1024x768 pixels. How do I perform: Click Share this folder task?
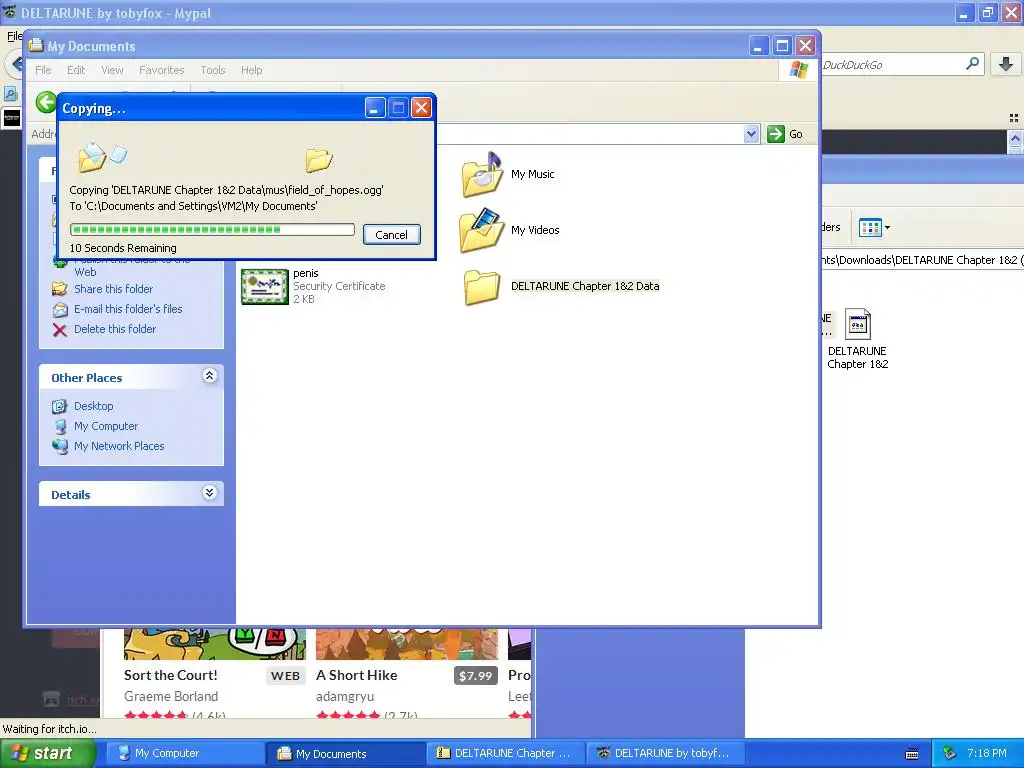[x=113, y=289]
